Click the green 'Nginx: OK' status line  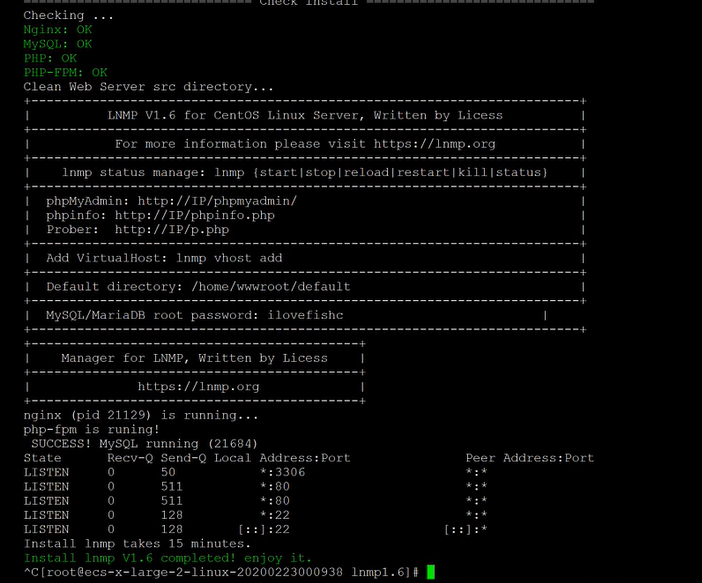58,30
